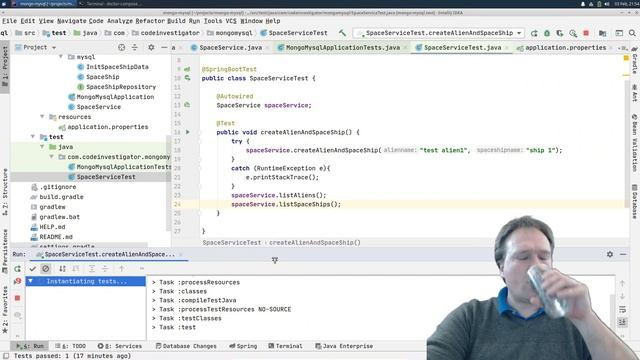This screenshot has height=360, width=640.
Task: Open the TODO tool window
Action: [x=70, y=346]
